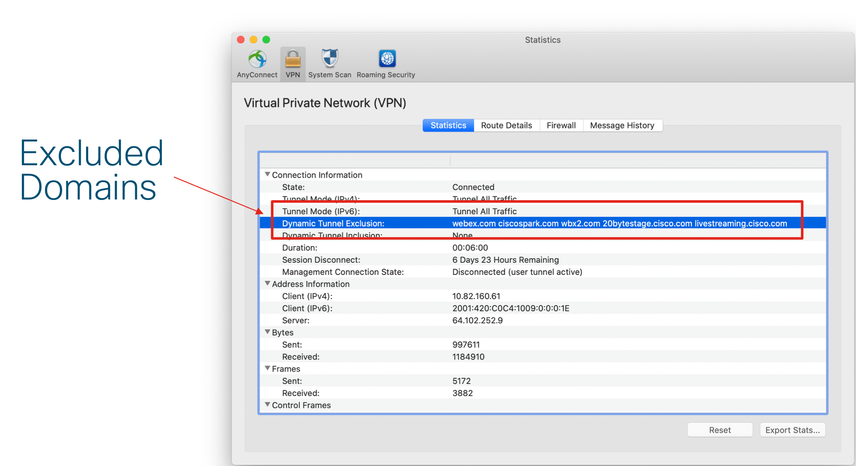Collapse the Control Frames section
This screenshot has height=466, width=856.
[268, 405]
